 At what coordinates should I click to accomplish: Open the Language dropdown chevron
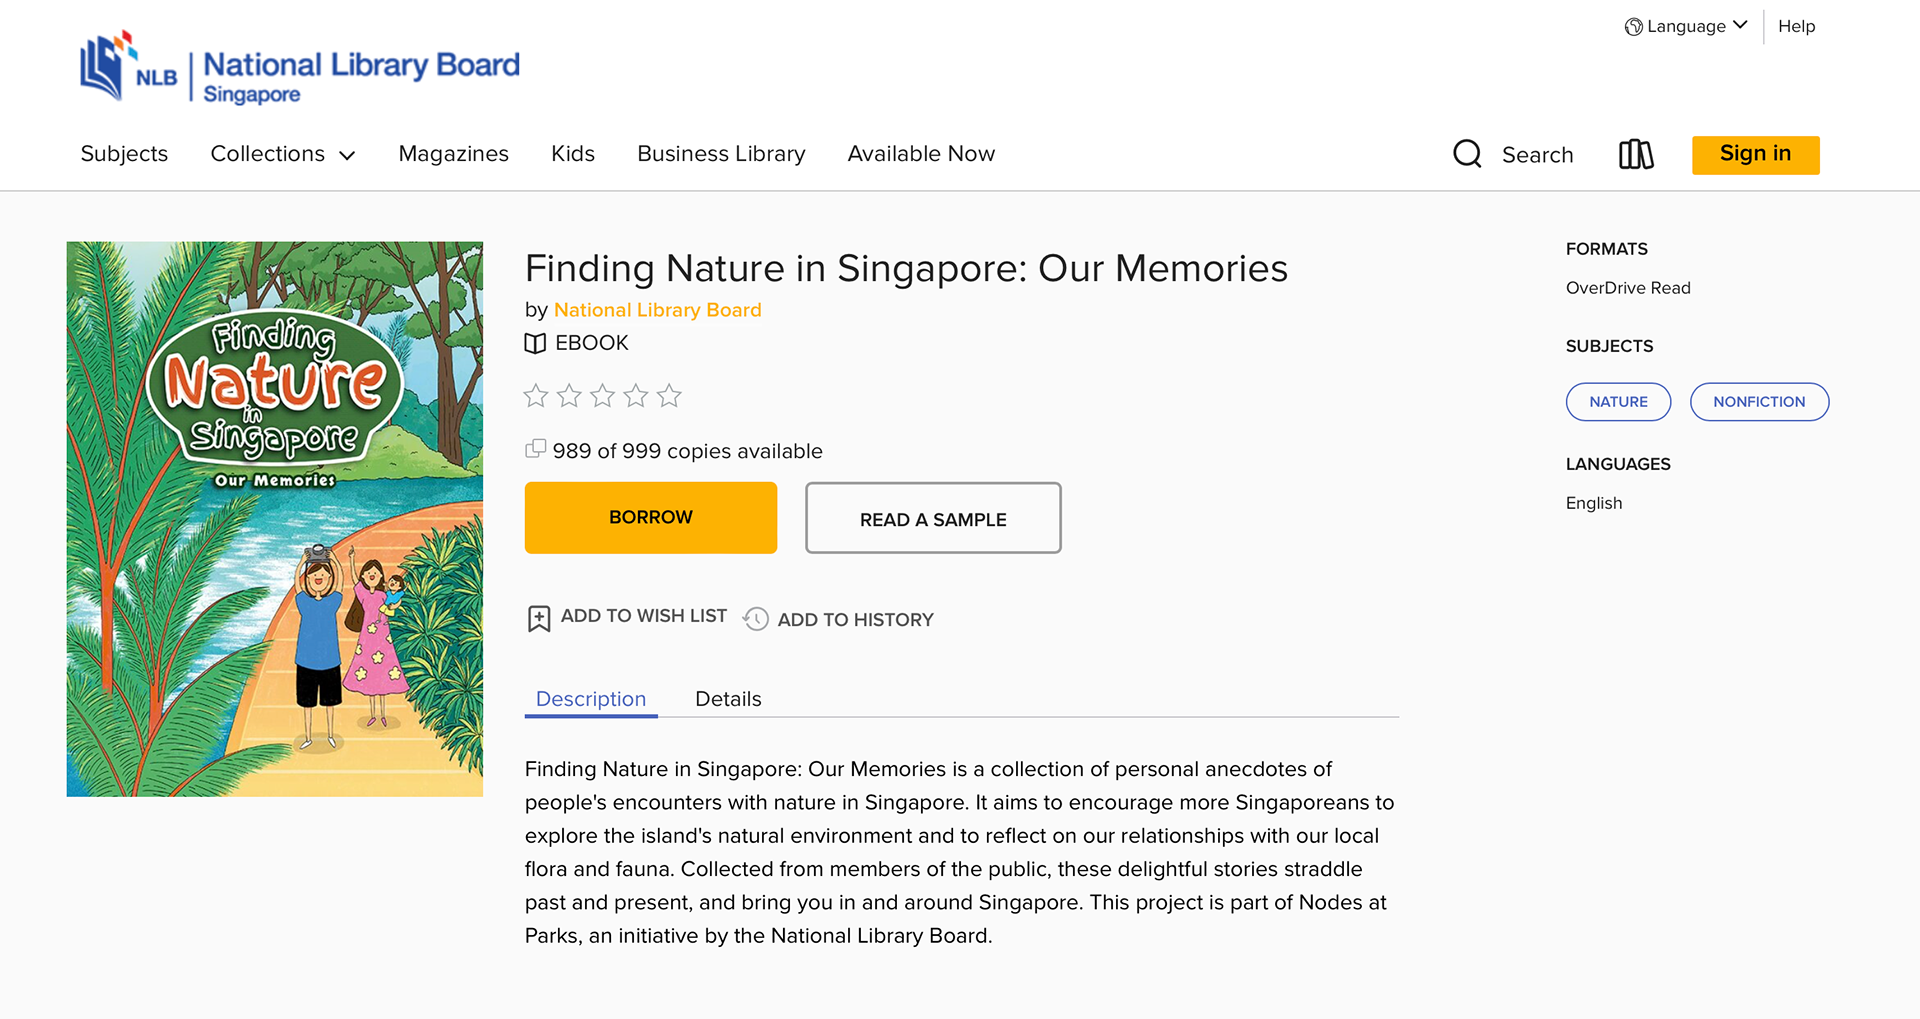coord(1740,25)
